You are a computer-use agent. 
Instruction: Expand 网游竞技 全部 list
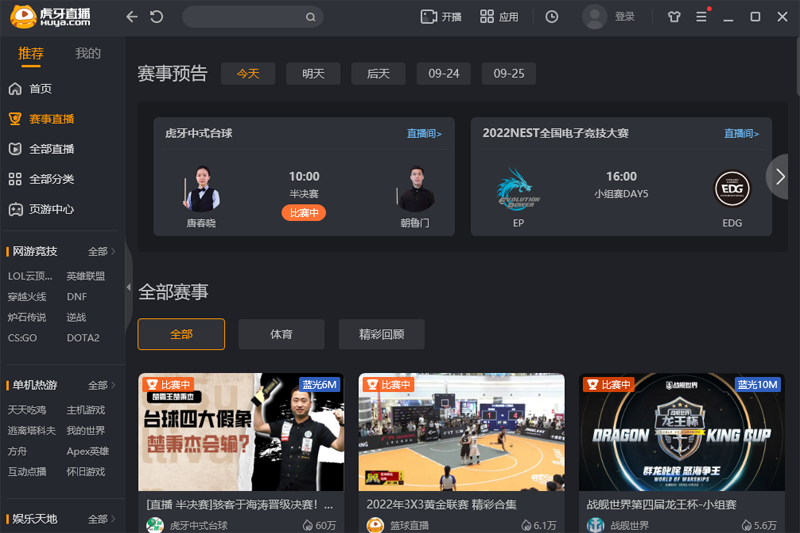[x=102, y=251]
